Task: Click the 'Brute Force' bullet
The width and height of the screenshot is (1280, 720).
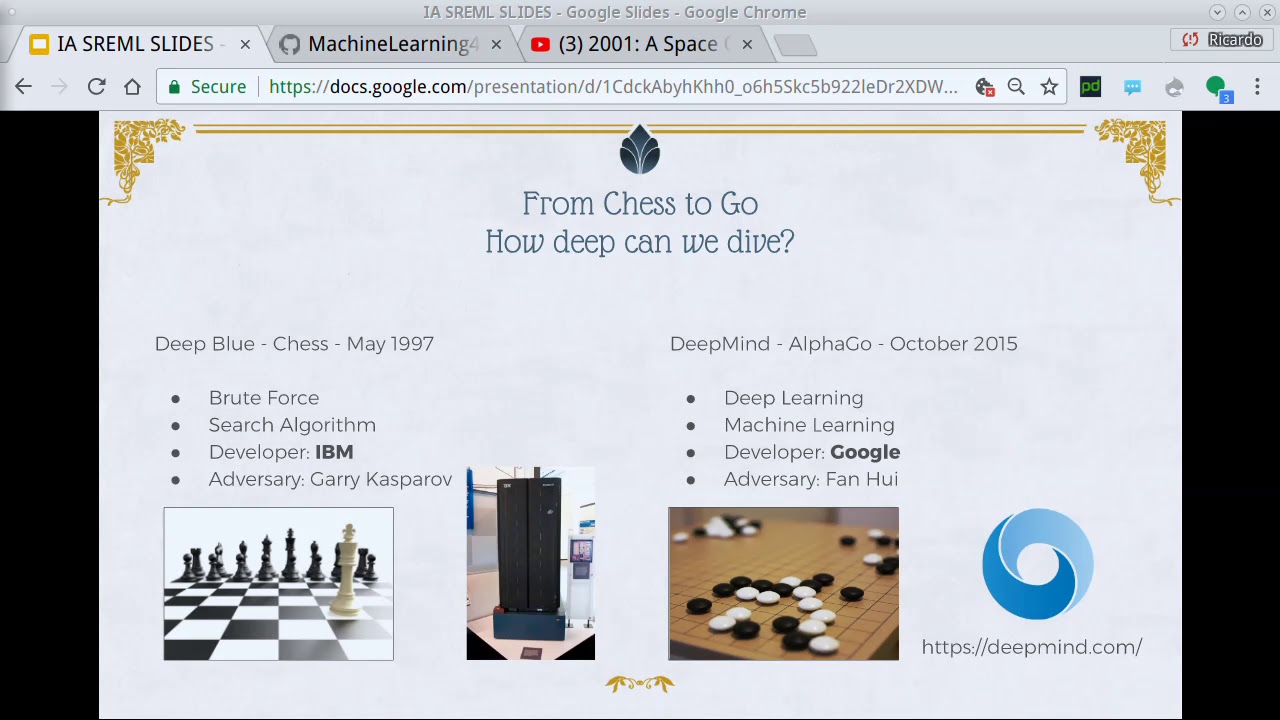Action: [264, 398]
